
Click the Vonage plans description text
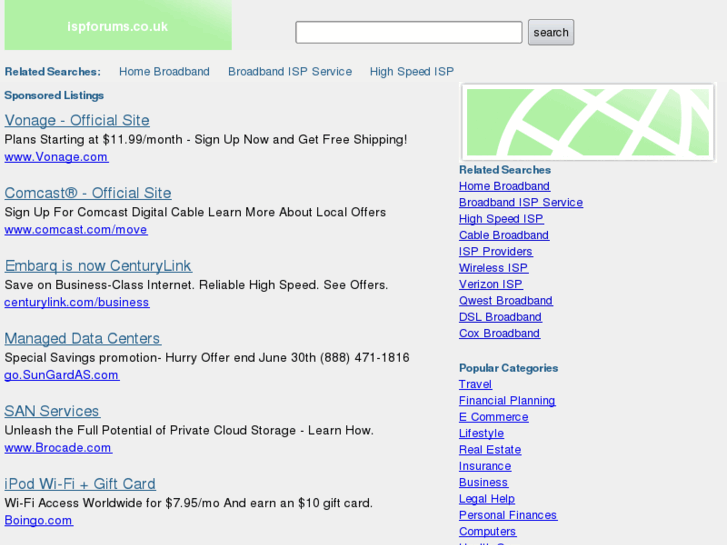coord(206,140)
